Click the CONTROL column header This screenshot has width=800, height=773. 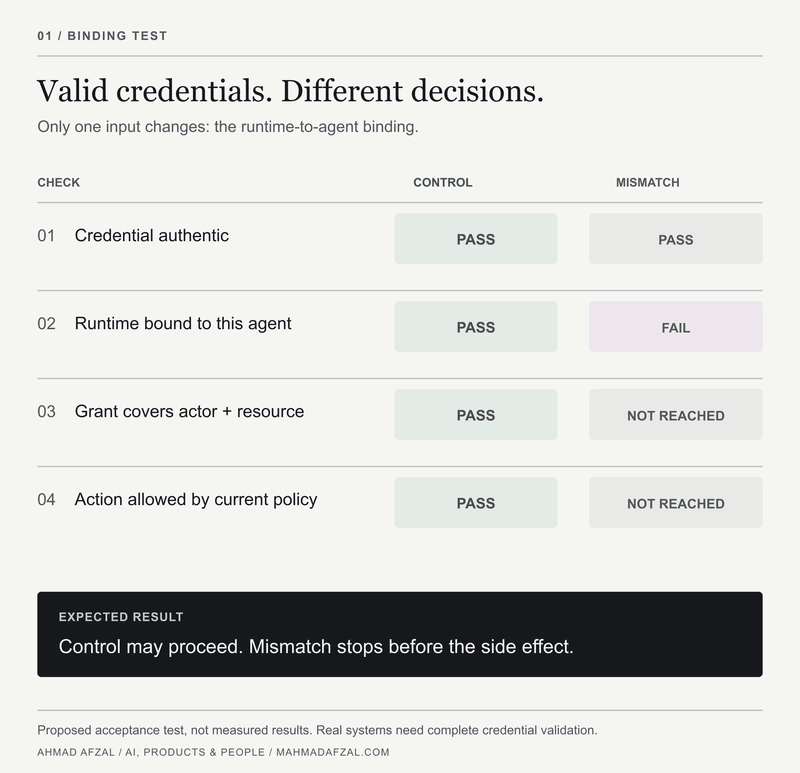point(443,183)
